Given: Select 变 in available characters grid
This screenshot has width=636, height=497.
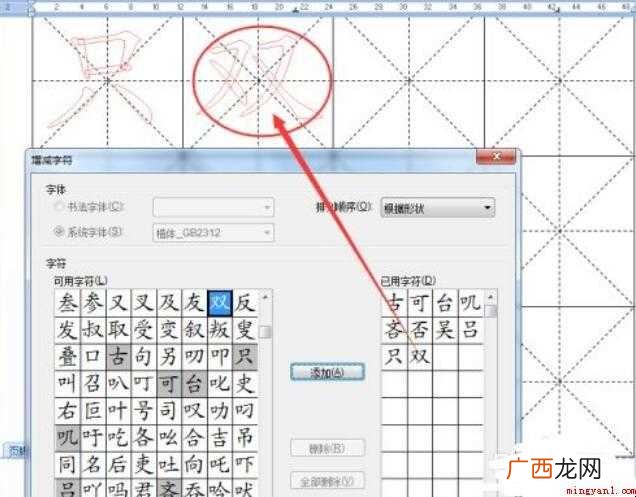Looking at the screenshot, I should [x=169, y=330].
